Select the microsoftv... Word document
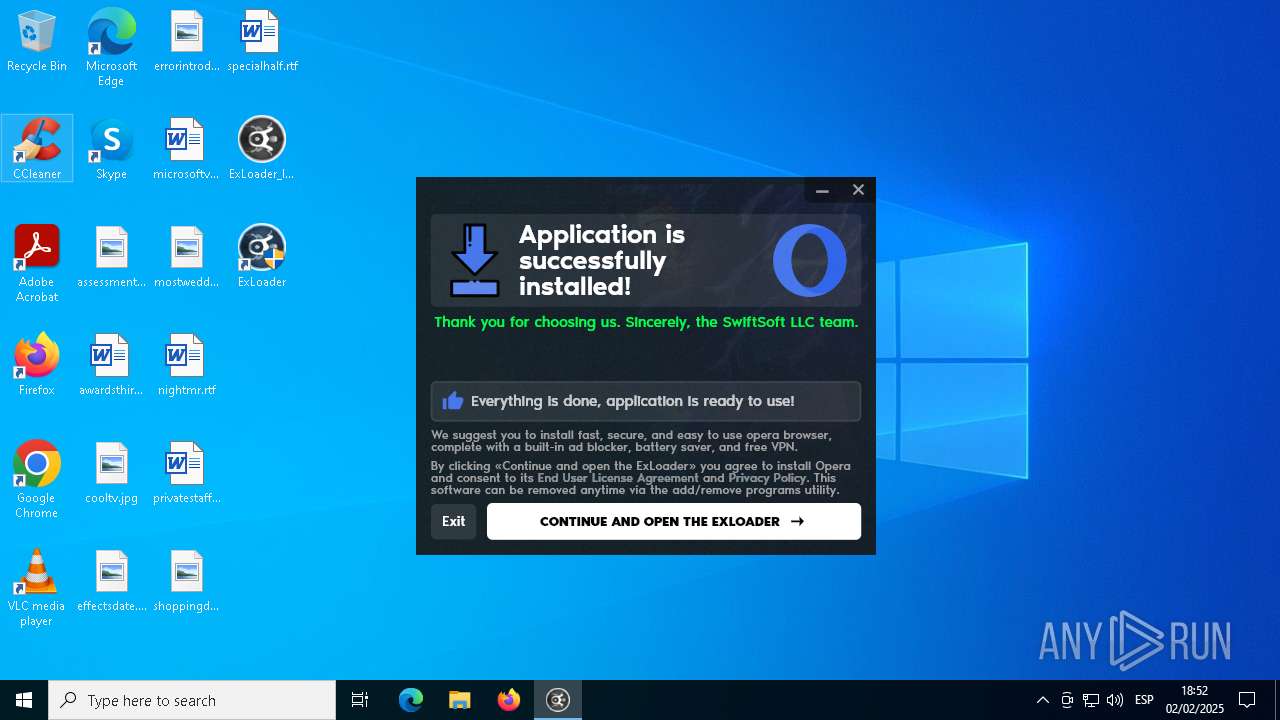This screenshot has width=1280, height=720. coord(186,148)
